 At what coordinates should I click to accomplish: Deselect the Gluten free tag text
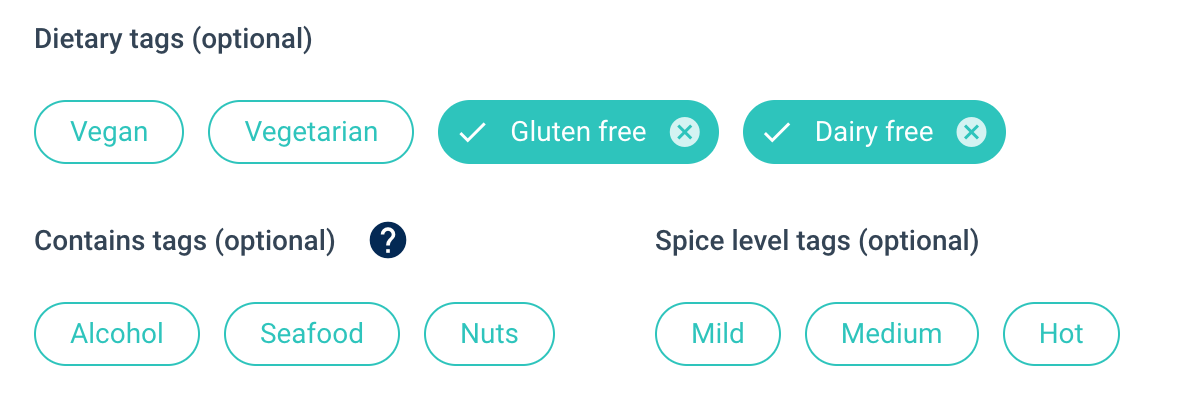[x=578, y=132]
